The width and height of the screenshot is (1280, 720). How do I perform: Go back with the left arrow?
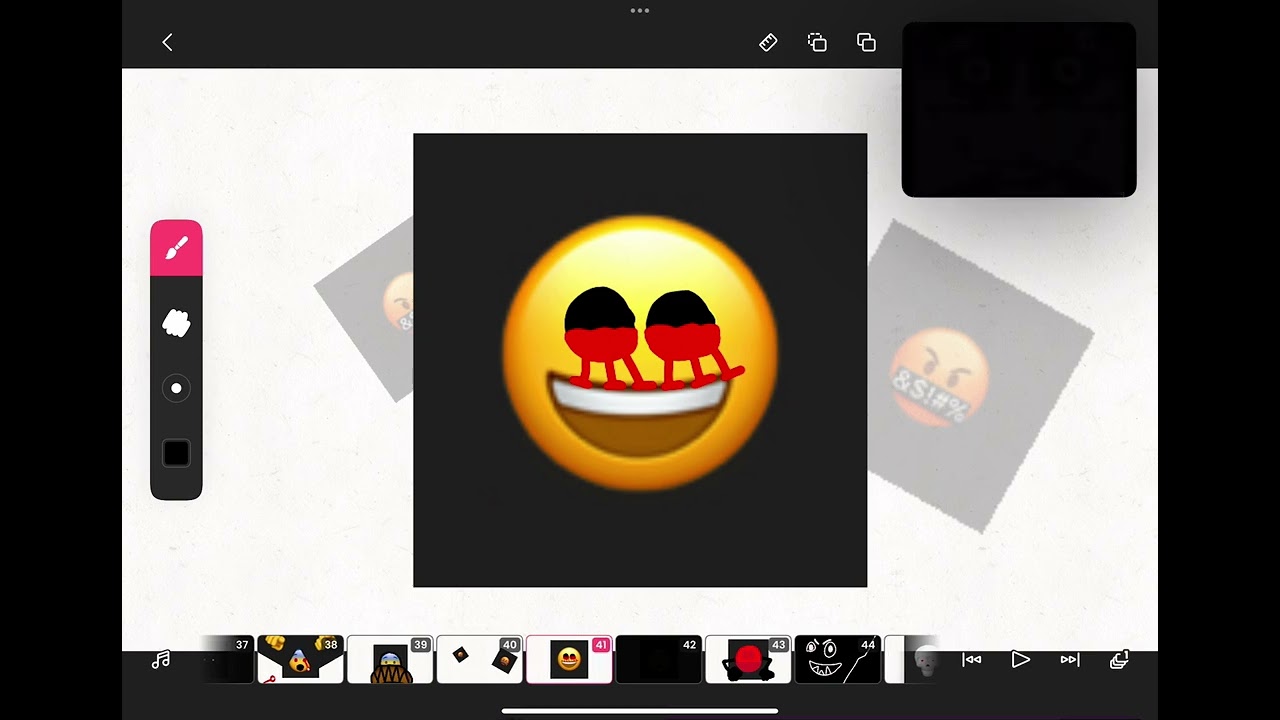pyautogui.click(x=167, y=42)
